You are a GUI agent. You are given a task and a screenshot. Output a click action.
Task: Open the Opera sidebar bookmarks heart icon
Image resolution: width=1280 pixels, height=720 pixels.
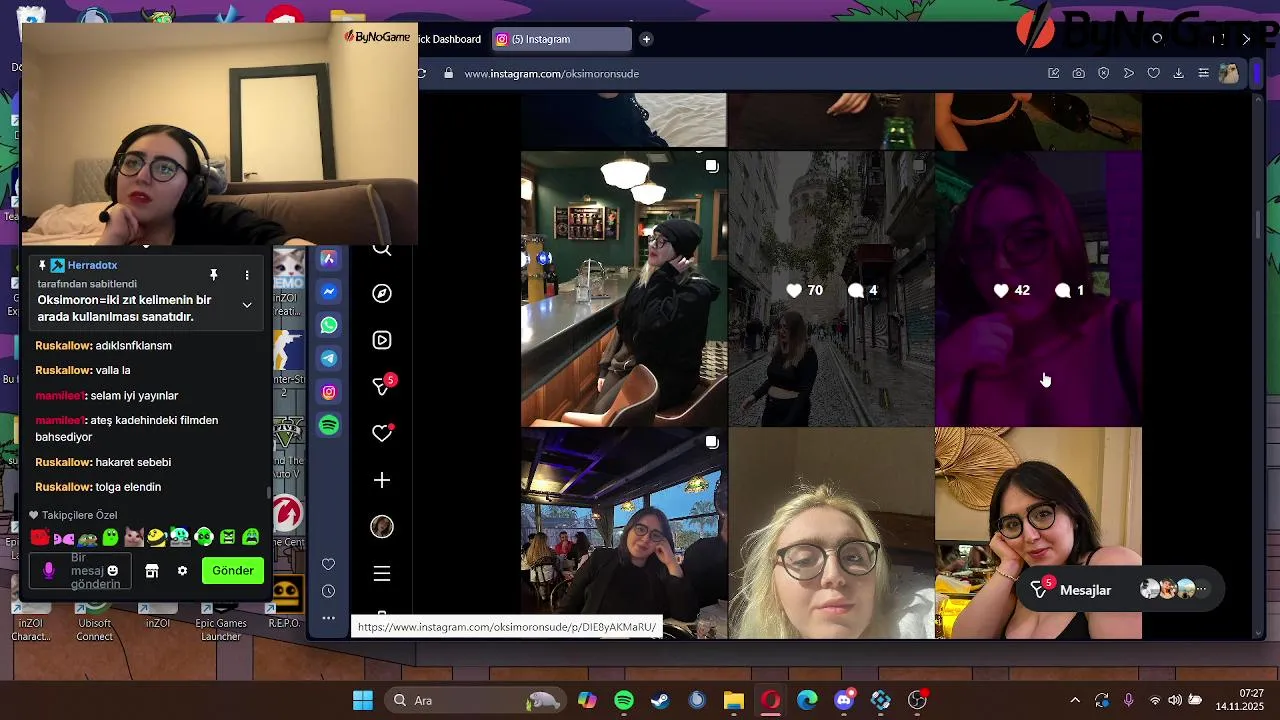(x=328, y=564)
